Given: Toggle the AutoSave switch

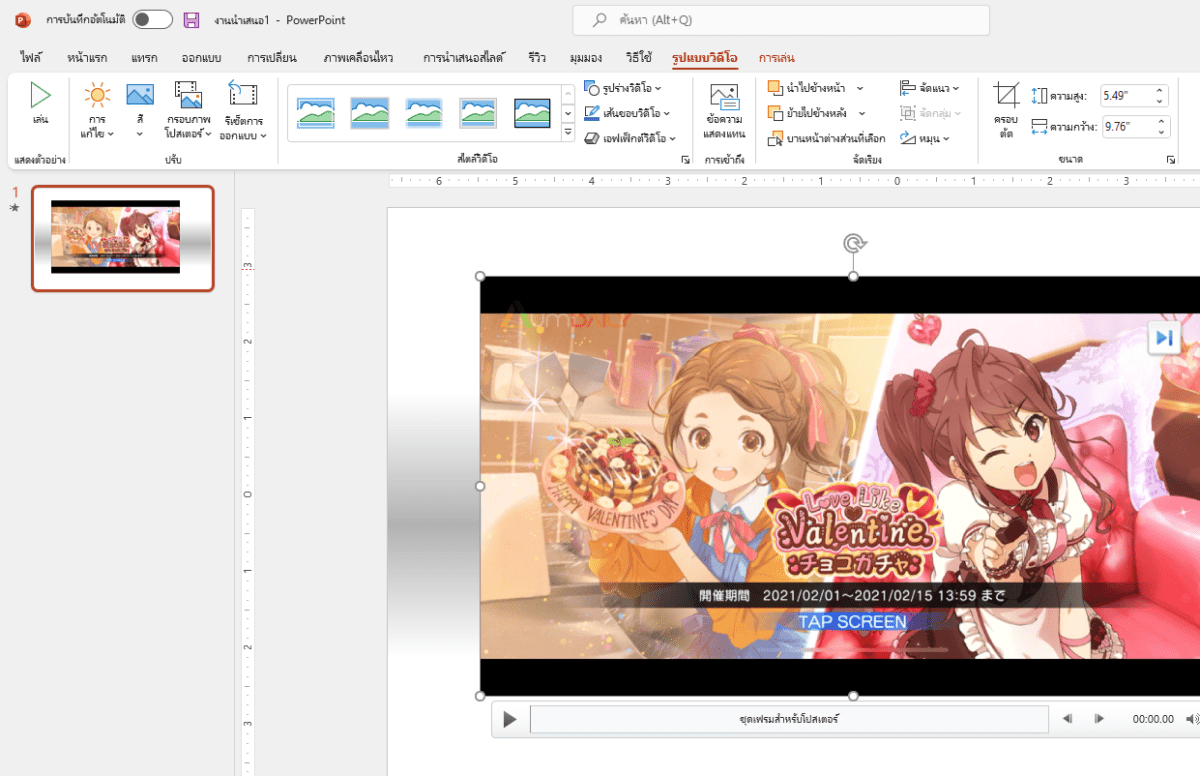Looking at the screenshot, I should [152, 20].
